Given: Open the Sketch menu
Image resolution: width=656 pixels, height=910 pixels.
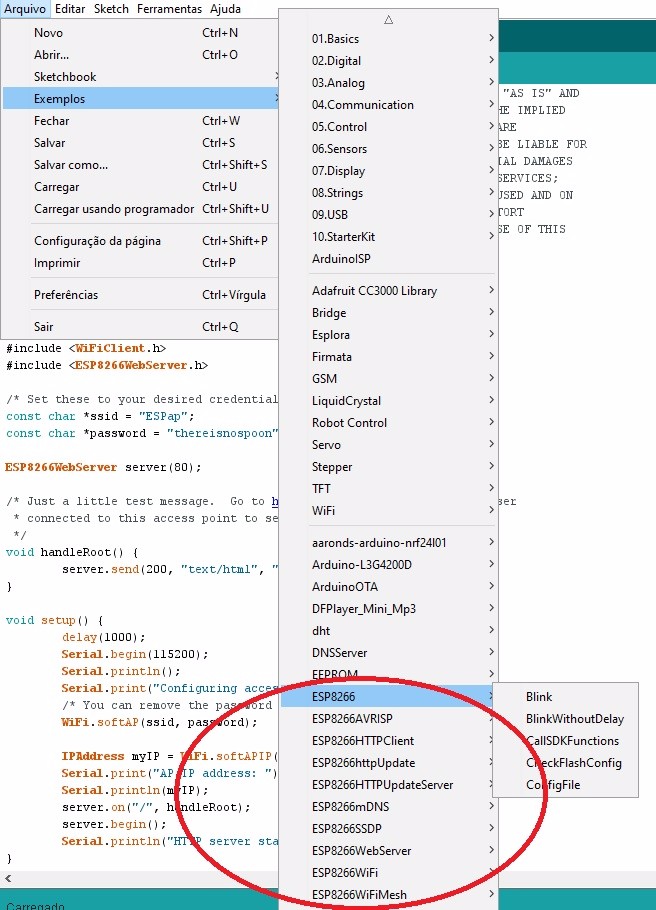Looking at the screenshot, I should click(x=111, y=9).
